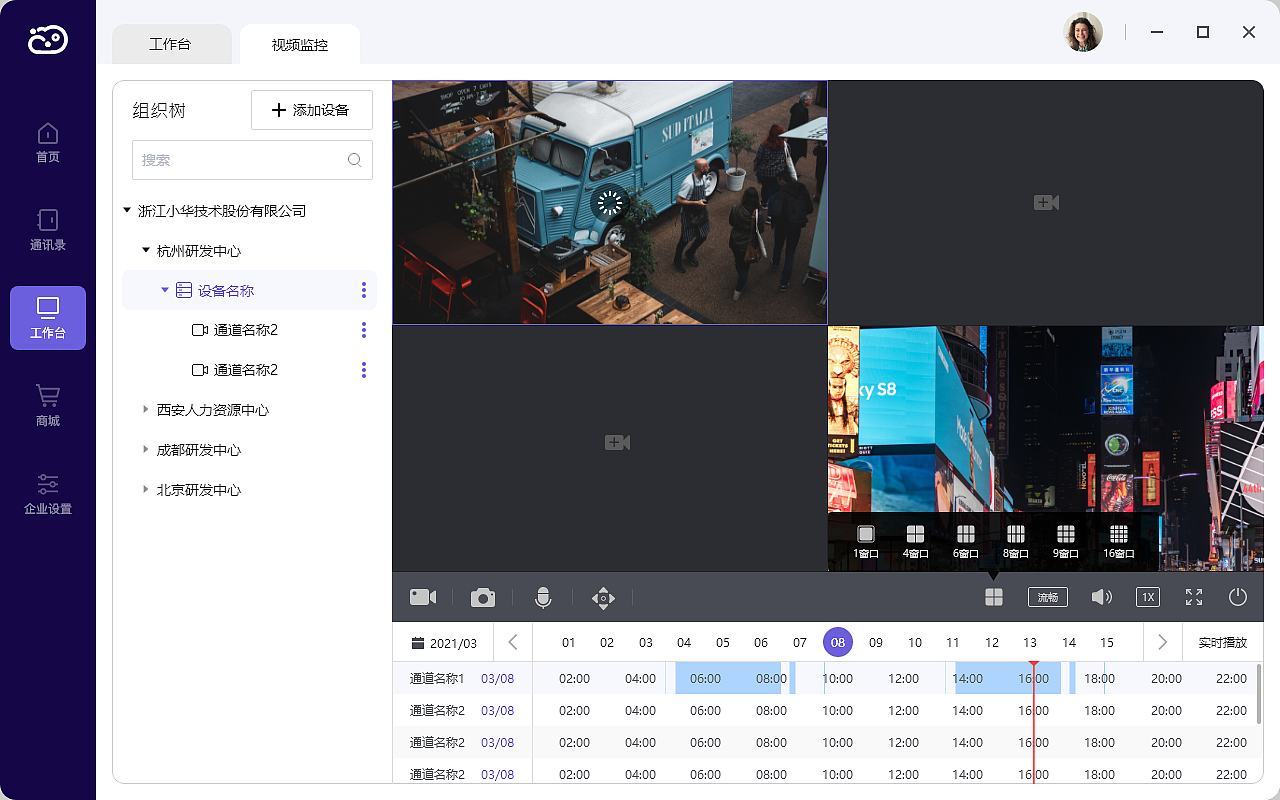1280x800 pixels.
Task: Select the 工作台 sidebar item
Action: coord(48,318)
